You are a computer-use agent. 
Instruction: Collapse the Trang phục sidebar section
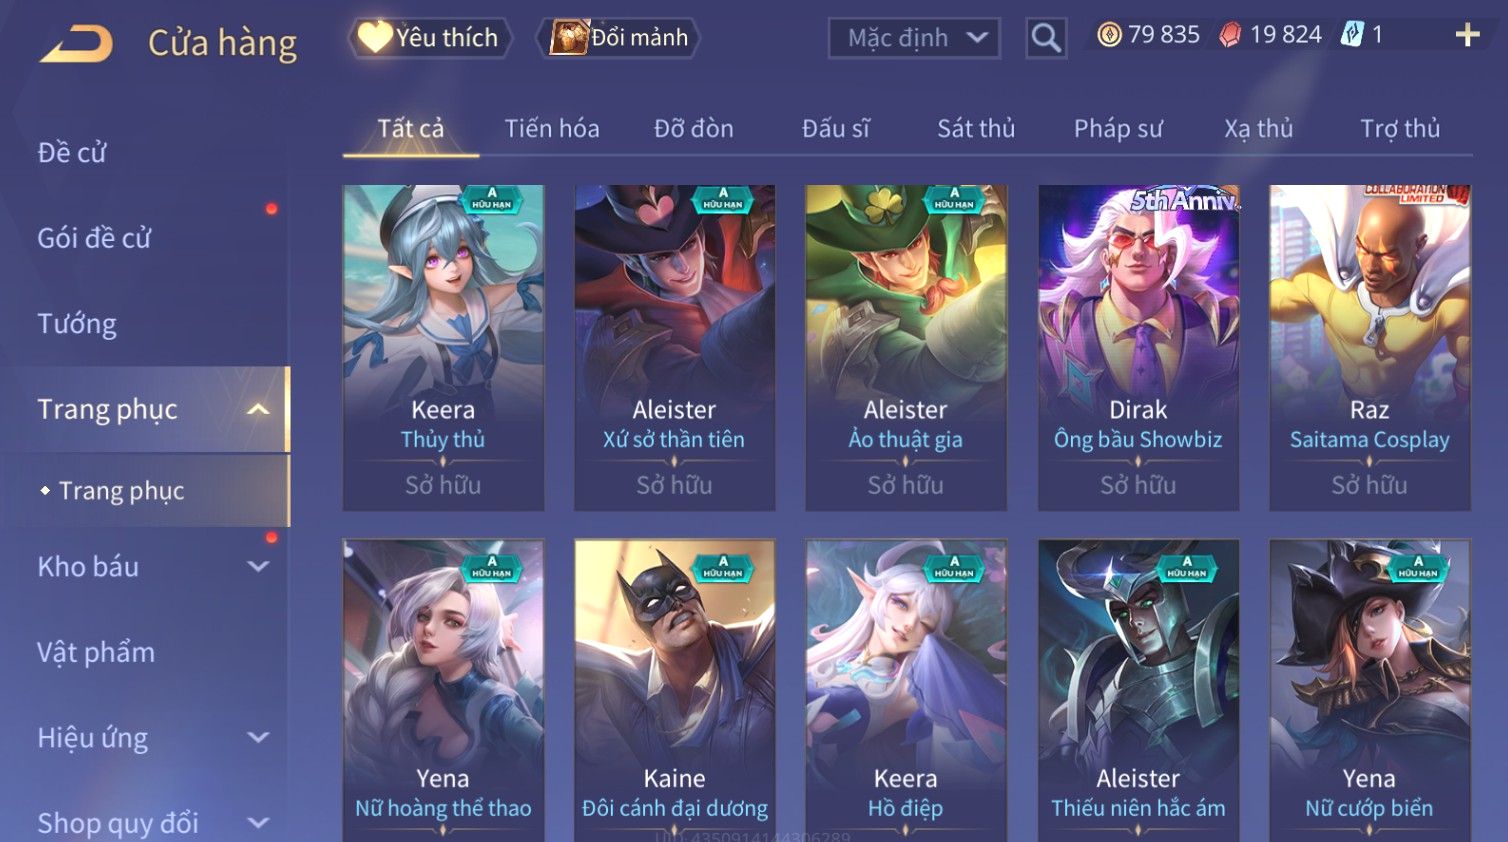click(x=258, y=410)
